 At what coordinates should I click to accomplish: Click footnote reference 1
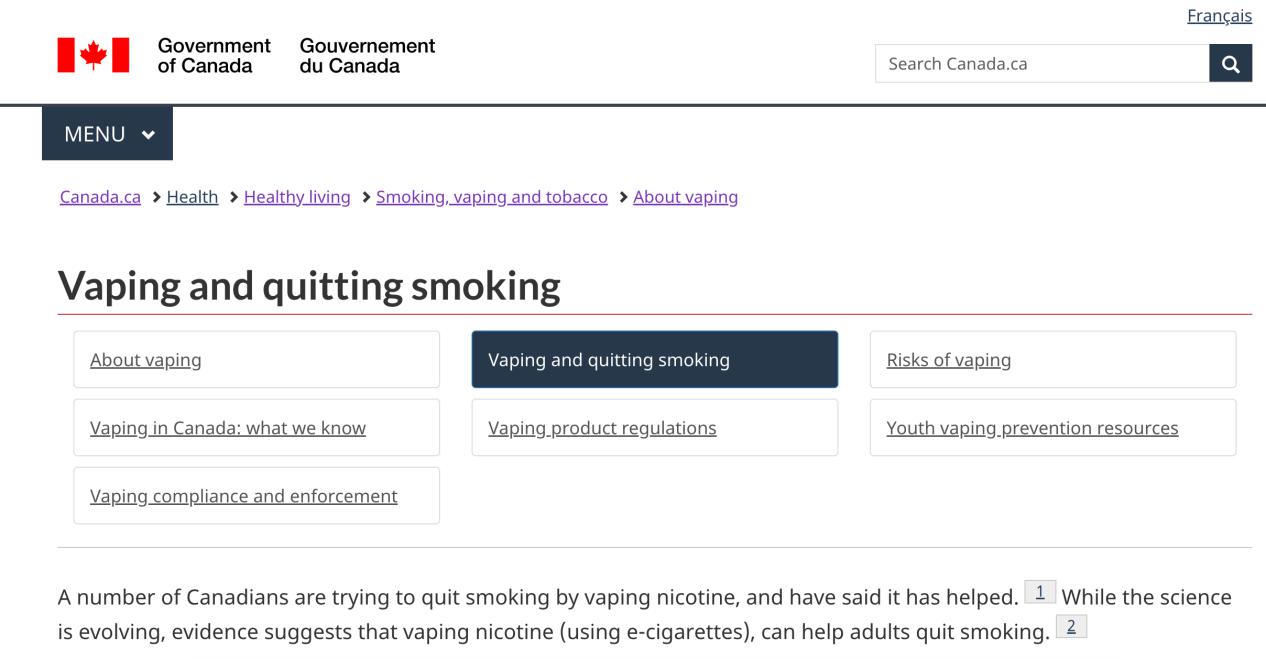click(x=1040, y=592)
